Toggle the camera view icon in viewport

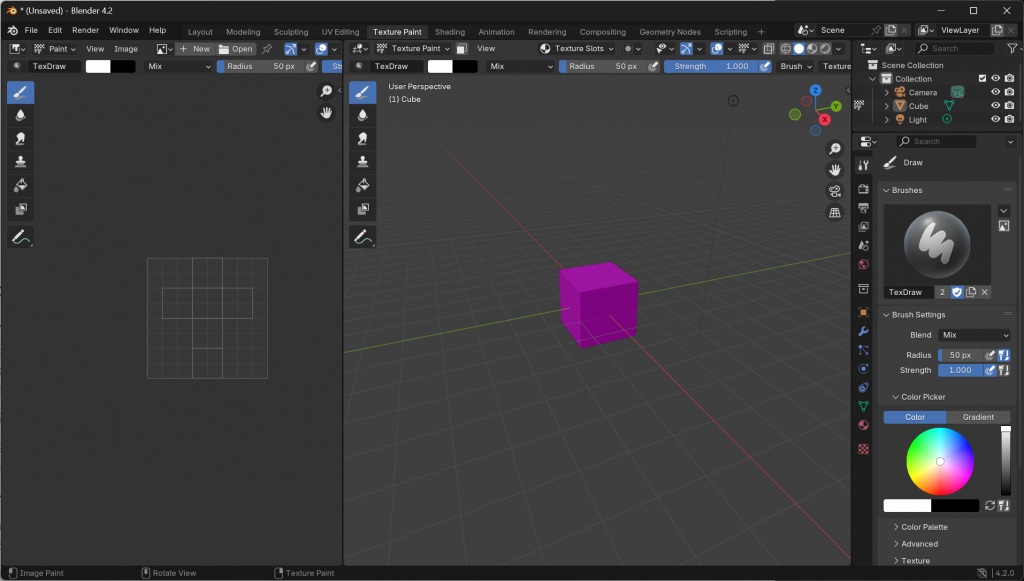pyautogui.click(x=835, y=191)
